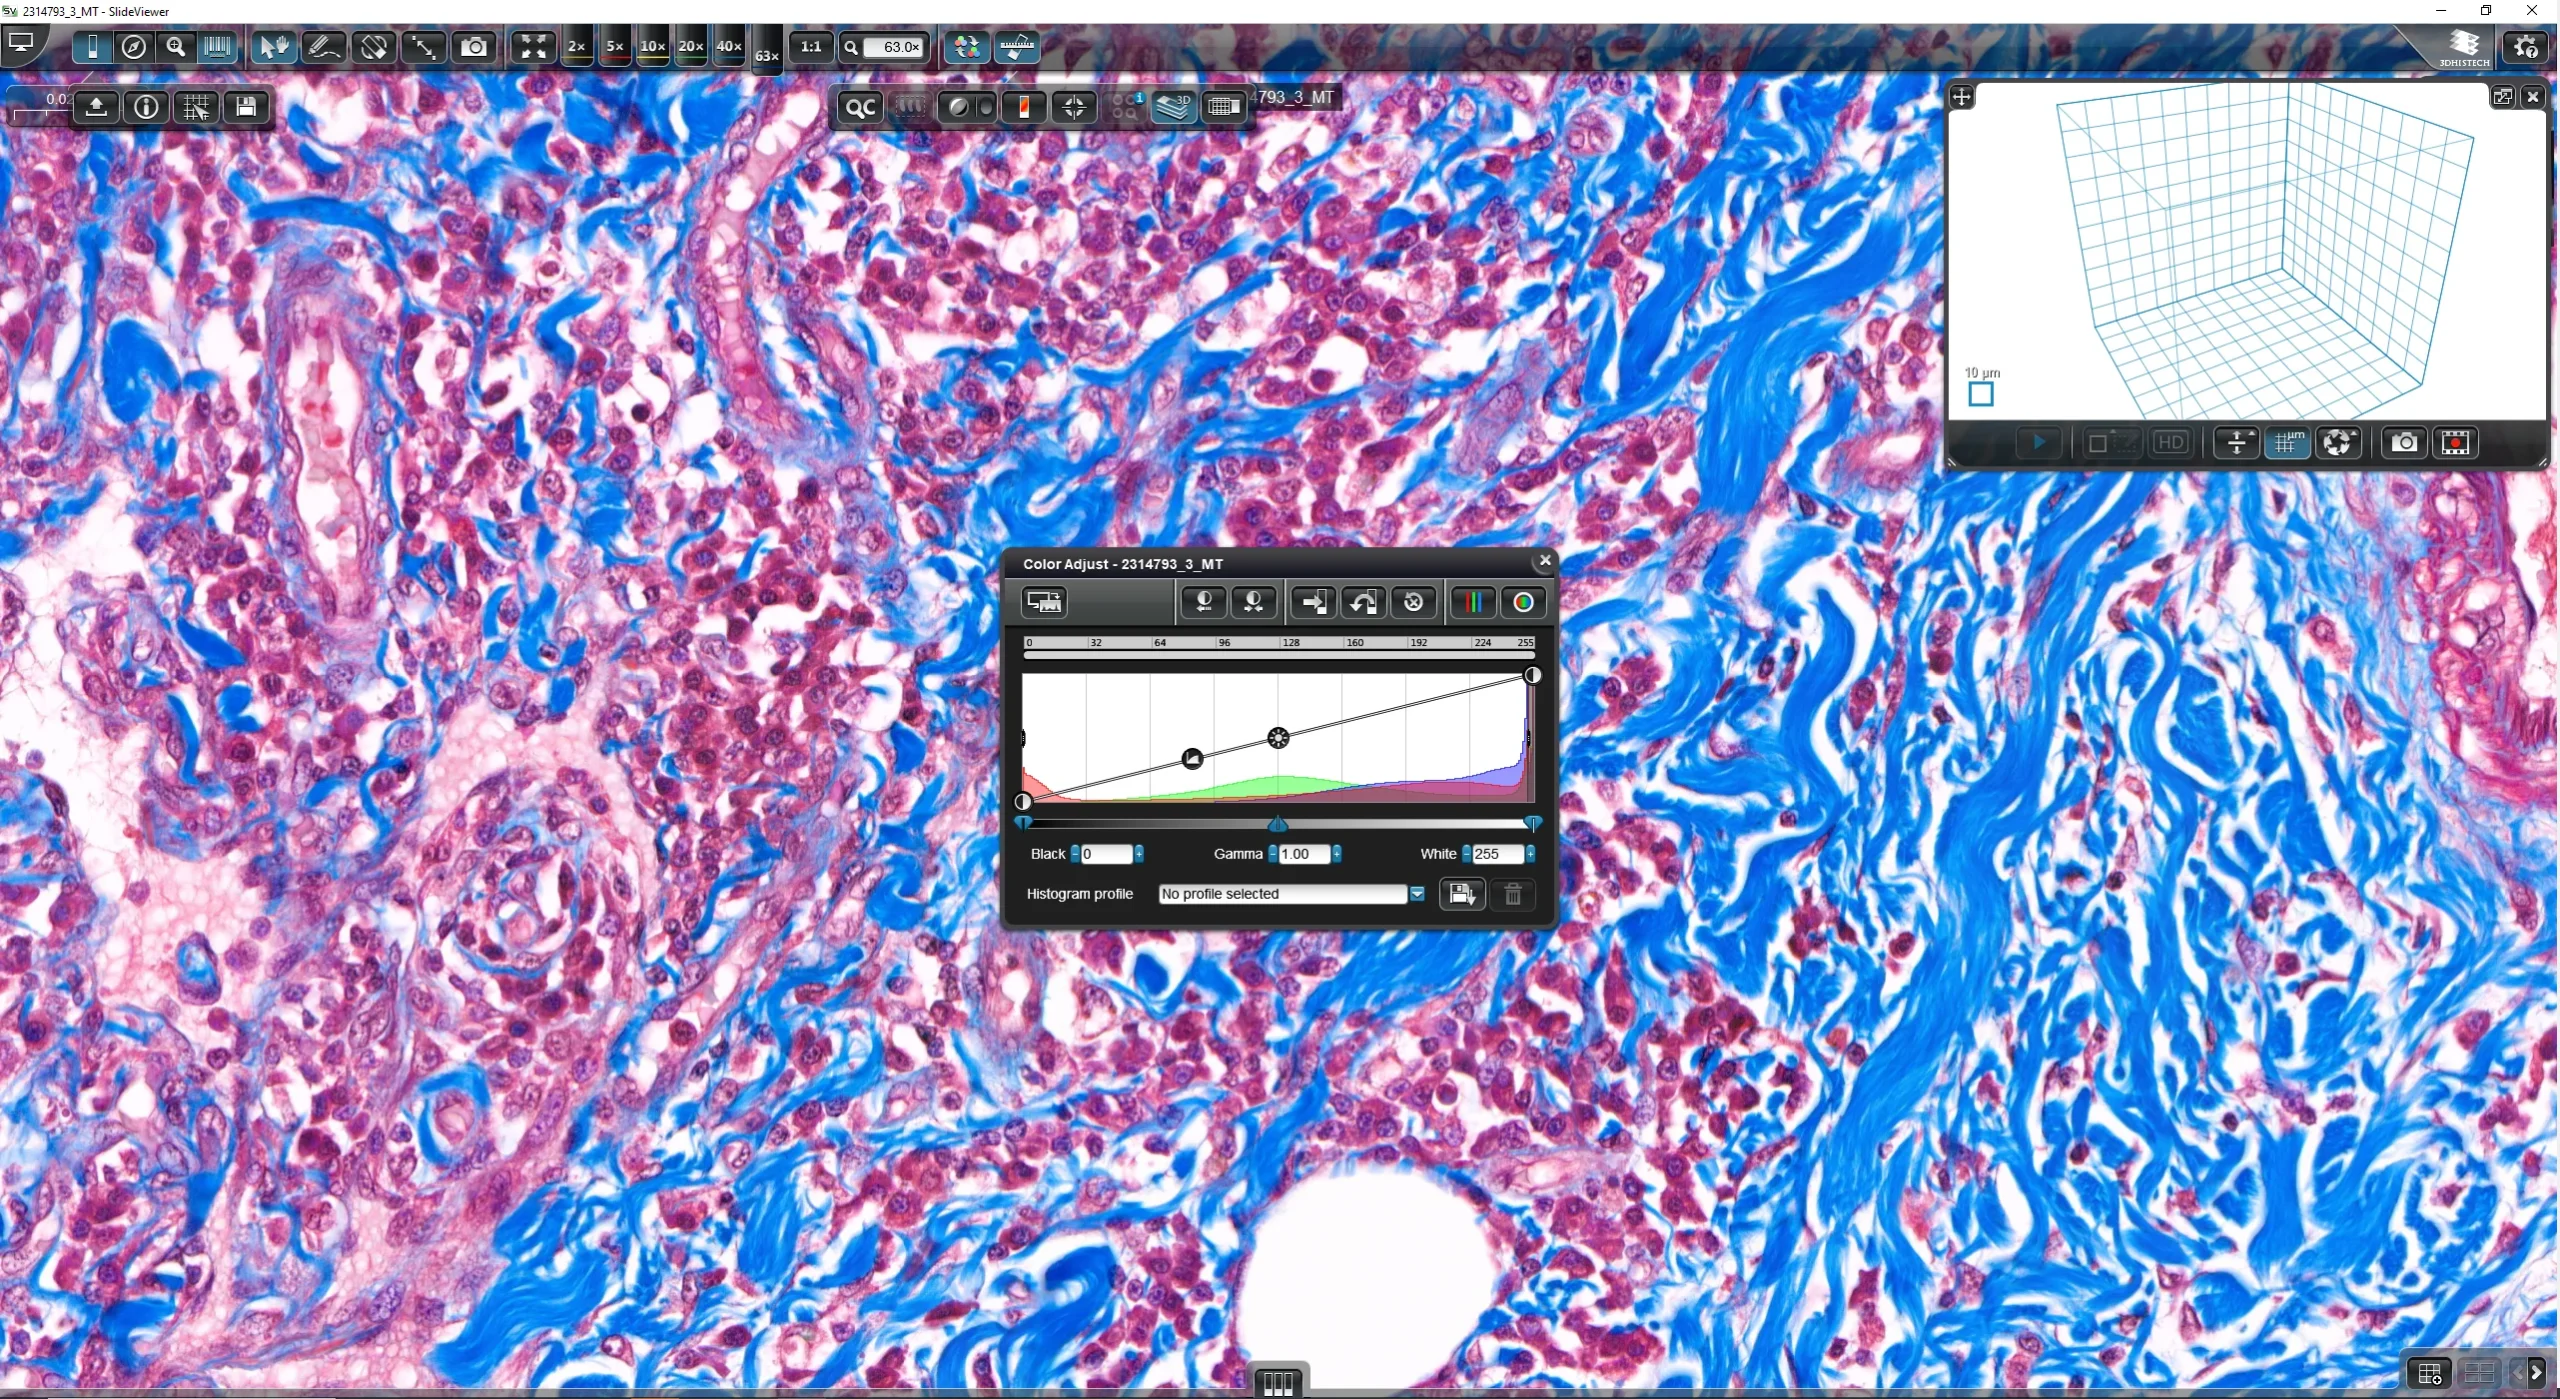Activate the distance measurement tool
The height and width of the screenshot is (1399, 2560).
pyautogui.click(x=424, y=47)
